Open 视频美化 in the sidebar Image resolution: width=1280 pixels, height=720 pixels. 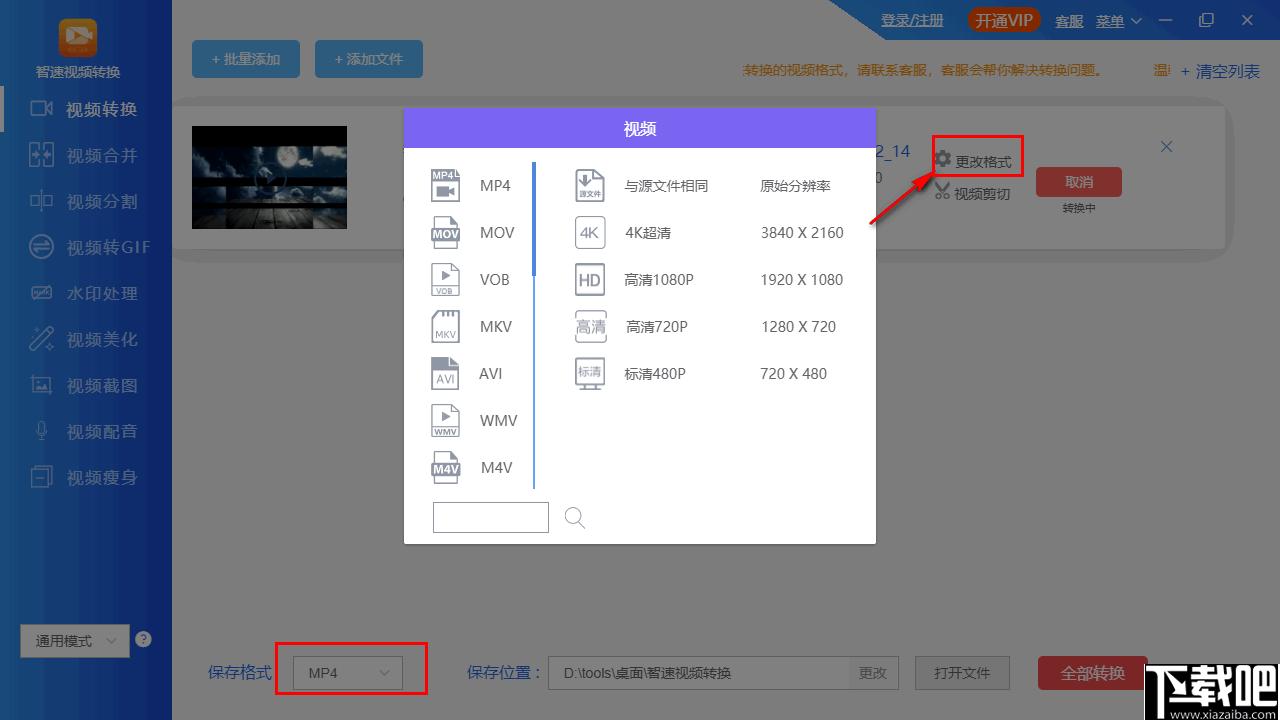86,339
